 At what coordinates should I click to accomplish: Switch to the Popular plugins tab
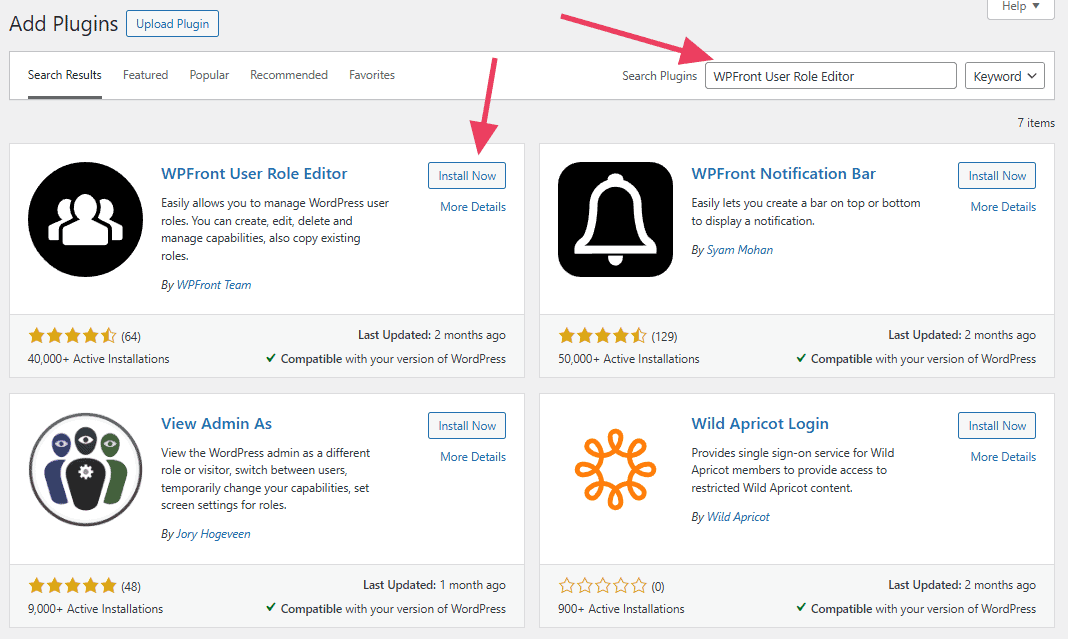(x=208, y=74)
